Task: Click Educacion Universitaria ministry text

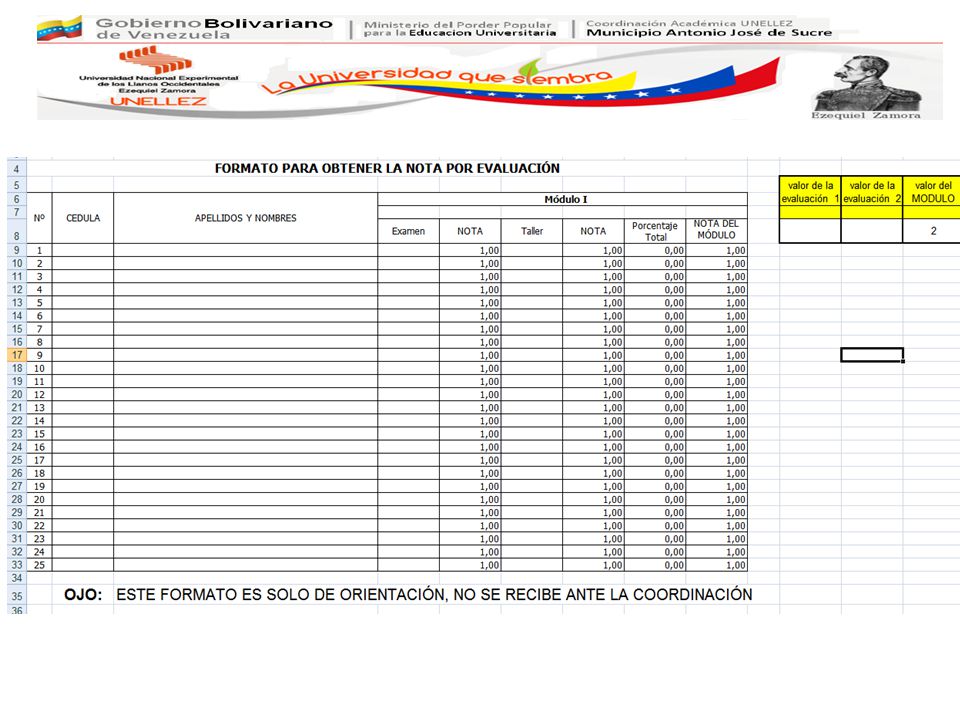Action: (x=482, y=33)
